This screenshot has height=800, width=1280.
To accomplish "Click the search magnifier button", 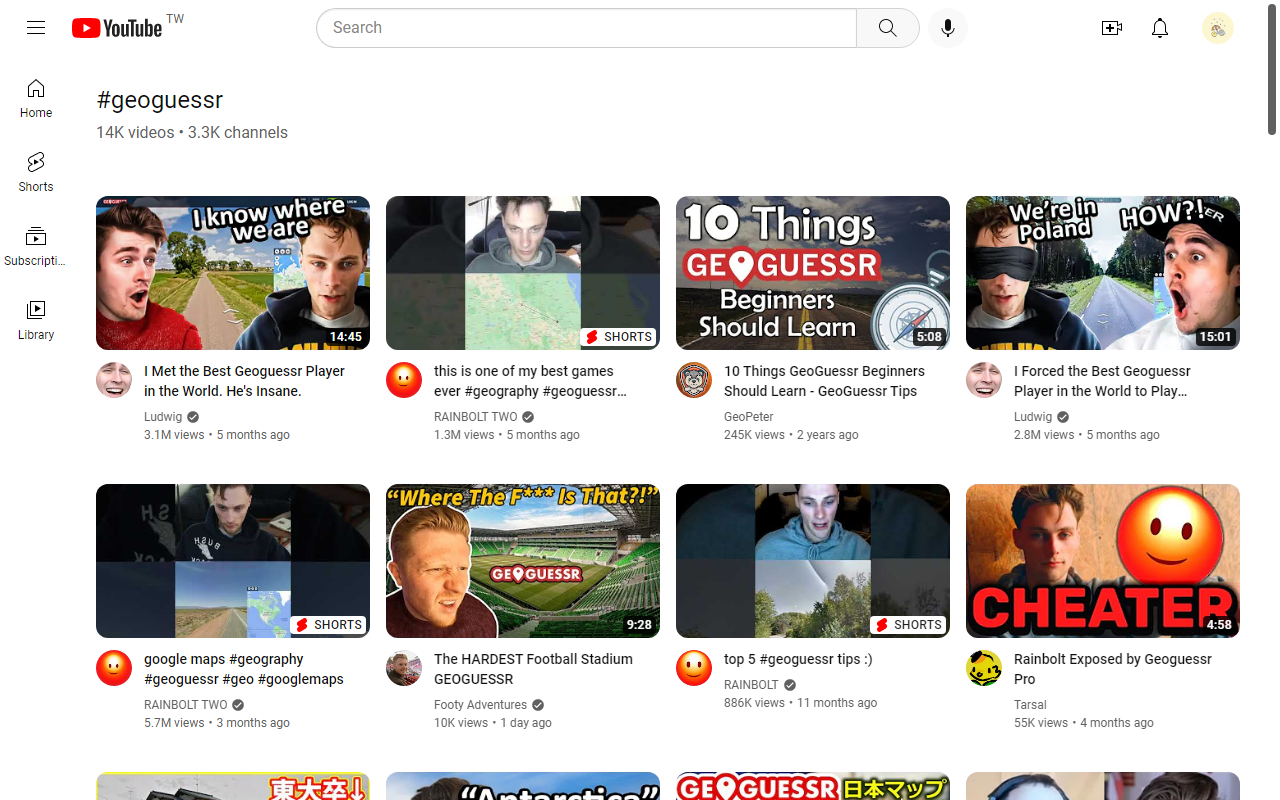I will pos(888,28).
